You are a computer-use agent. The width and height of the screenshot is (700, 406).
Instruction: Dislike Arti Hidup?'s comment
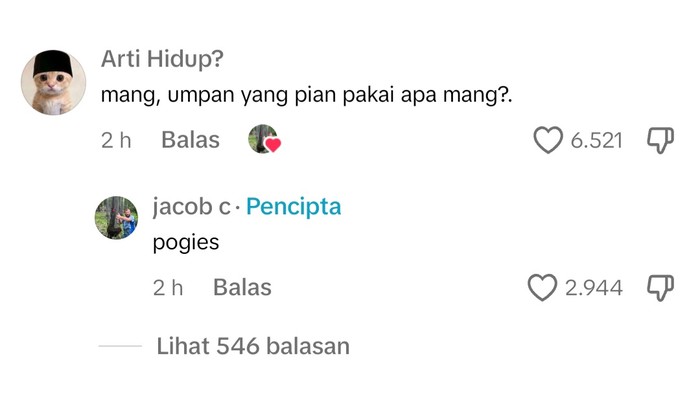(x=661, y=140)
